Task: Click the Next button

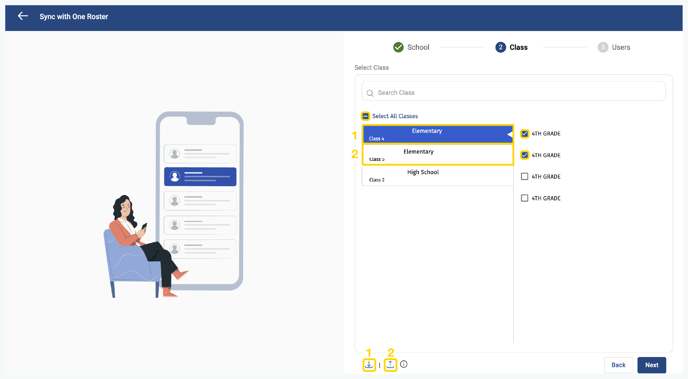Action: (652, 365)
